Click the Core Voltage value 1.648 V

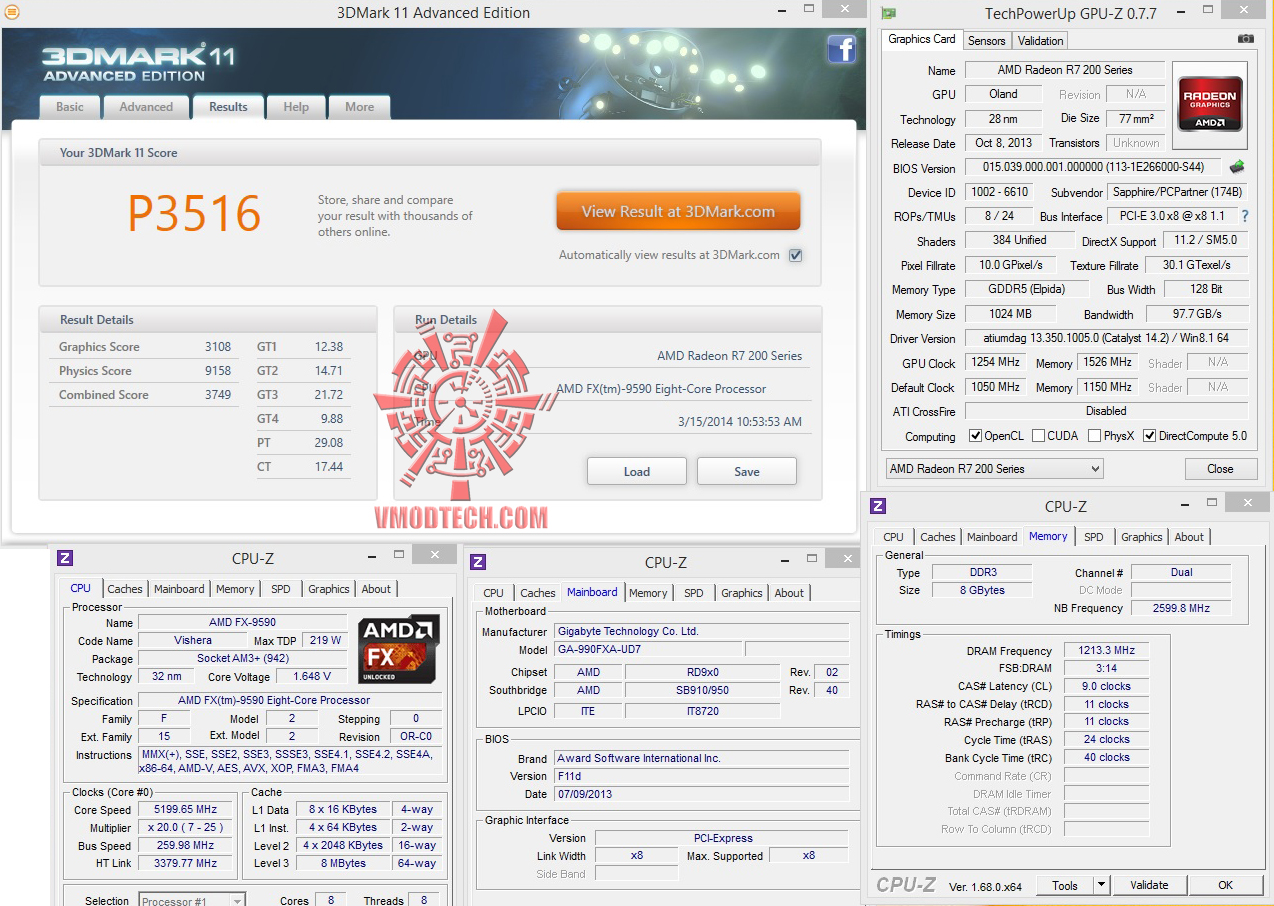click(313, 677)
